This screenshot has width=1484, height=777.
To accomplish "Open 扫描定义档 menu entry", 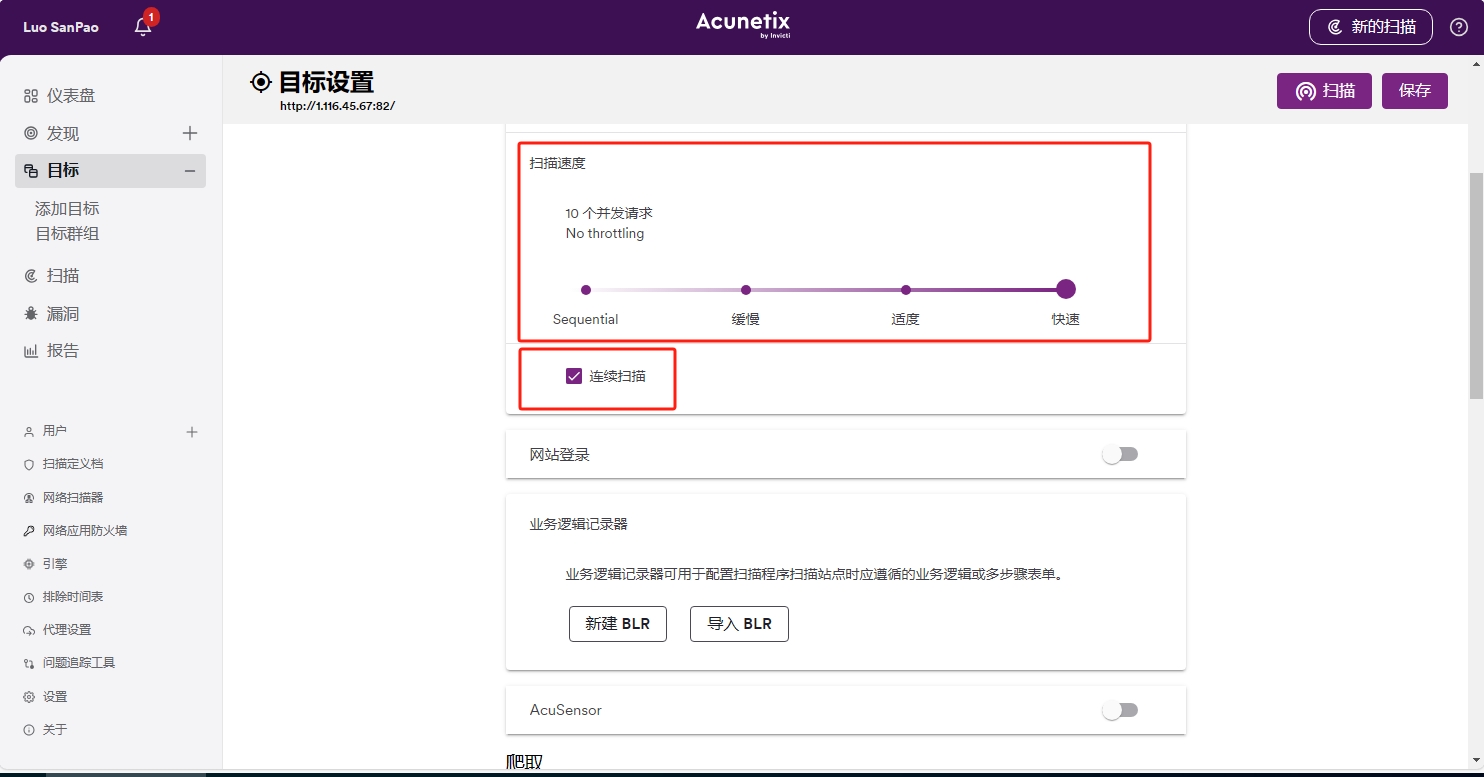I will coord(73,465).
